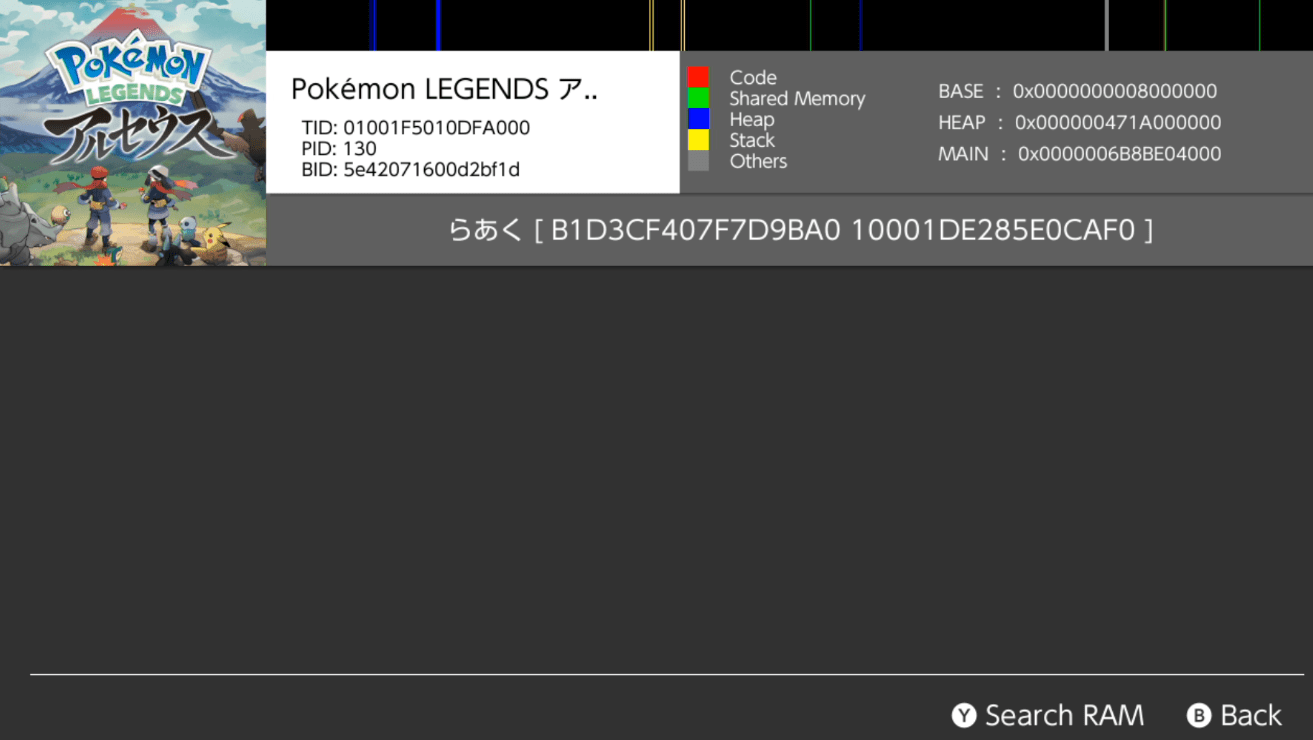Click the Code legend label

753,77
